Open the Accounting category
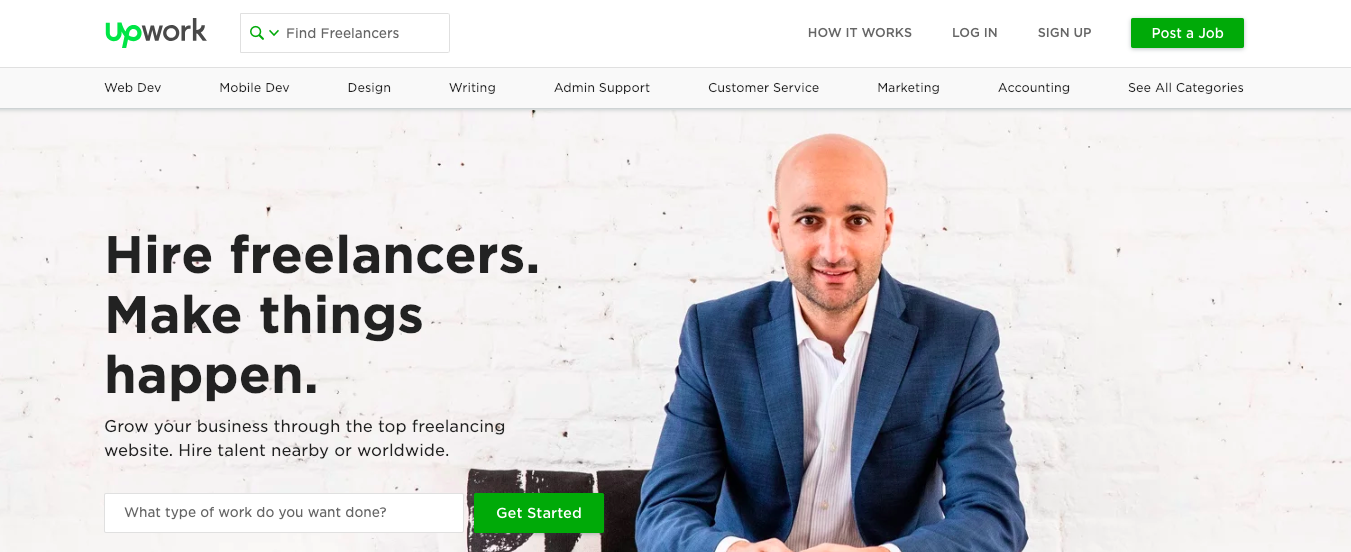This screenshot has width=1351, height=552. [x=1034, y=88]
